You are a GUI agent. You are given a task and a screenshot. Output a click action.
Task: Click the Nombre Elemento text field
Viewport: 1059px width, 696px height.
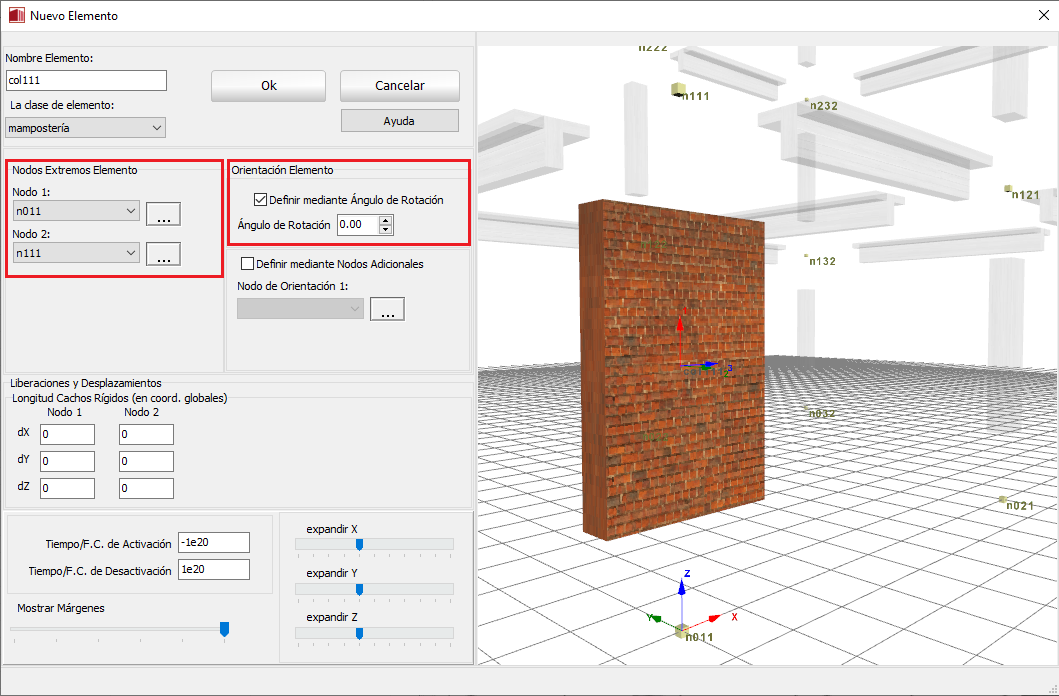[86, 80]
